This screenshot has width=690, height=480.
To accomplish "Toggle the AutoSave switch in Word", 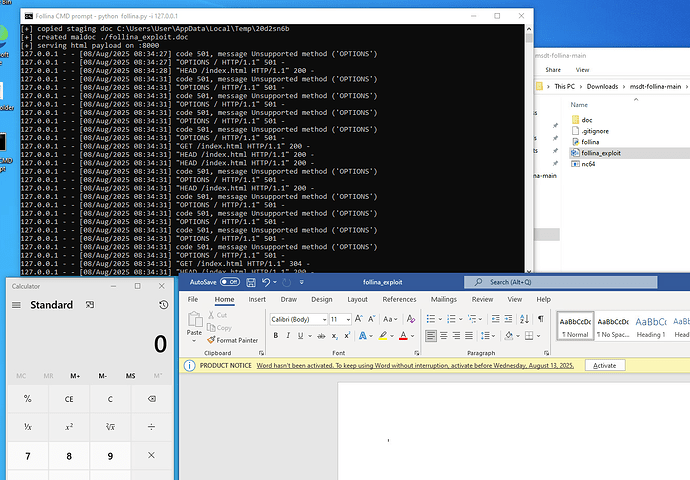I will (x=230, y=283).
